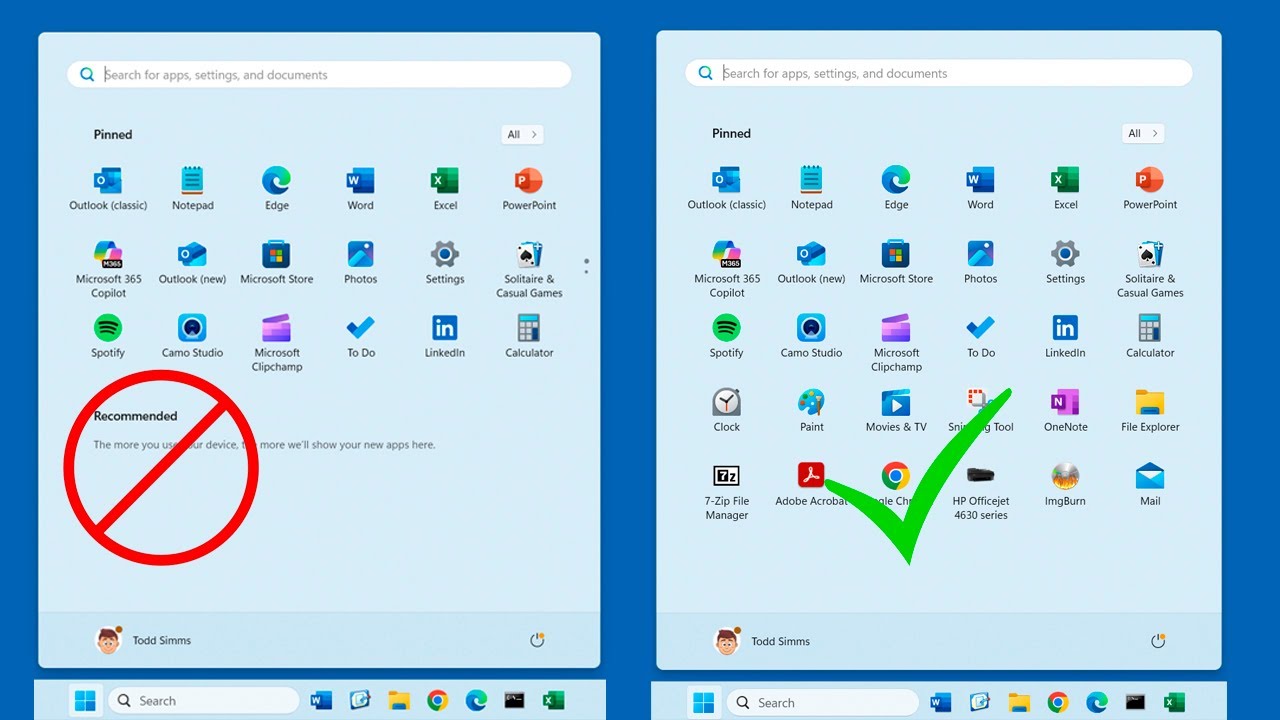Open Excel from the right taskbar

click(x=1174, y=703)
